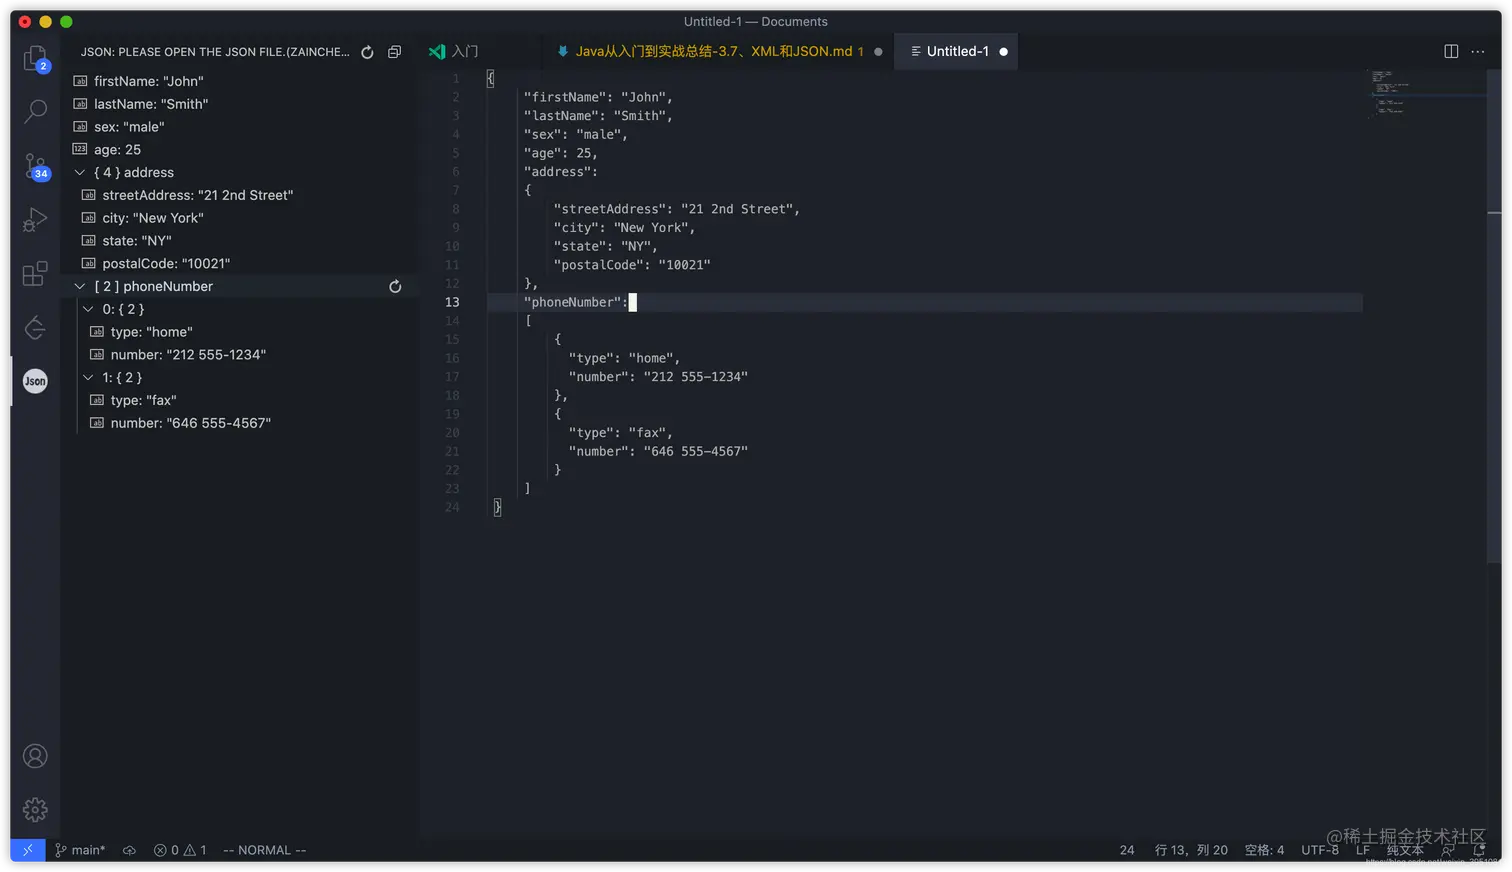Place cursor on "postalCode": "10021" code line
The image size is (1512, 872).
[632, 265]
